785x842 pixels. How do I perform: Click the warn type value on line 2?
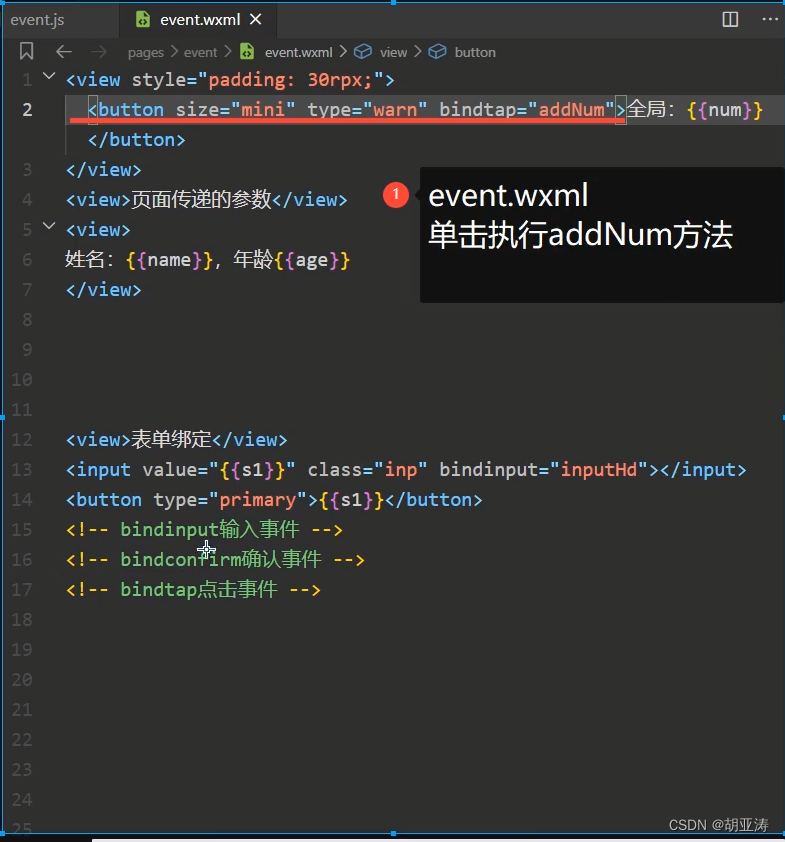(395, 110)
